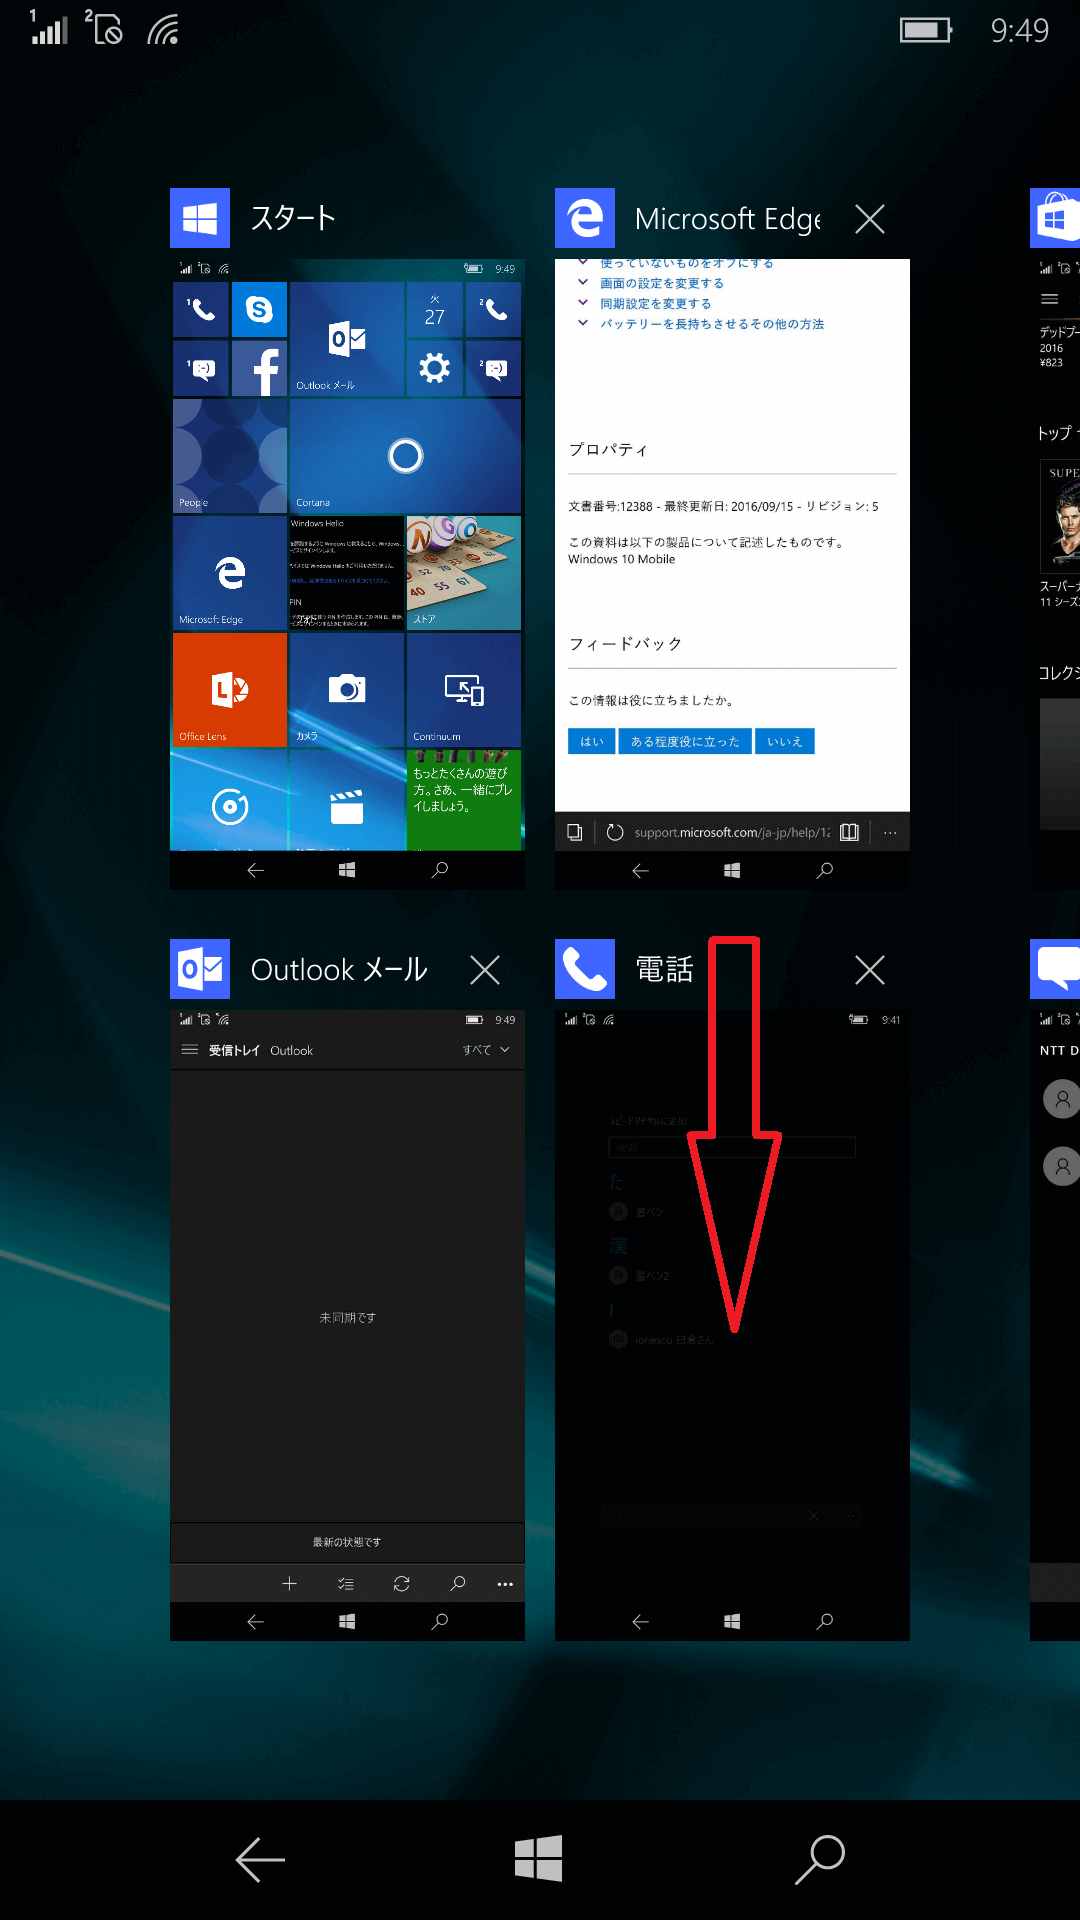Image resolution: width=1080 pixels, height=1920 pixels.
Task: Select the Skype tile in Start preview
Action: tap(259, 309)
